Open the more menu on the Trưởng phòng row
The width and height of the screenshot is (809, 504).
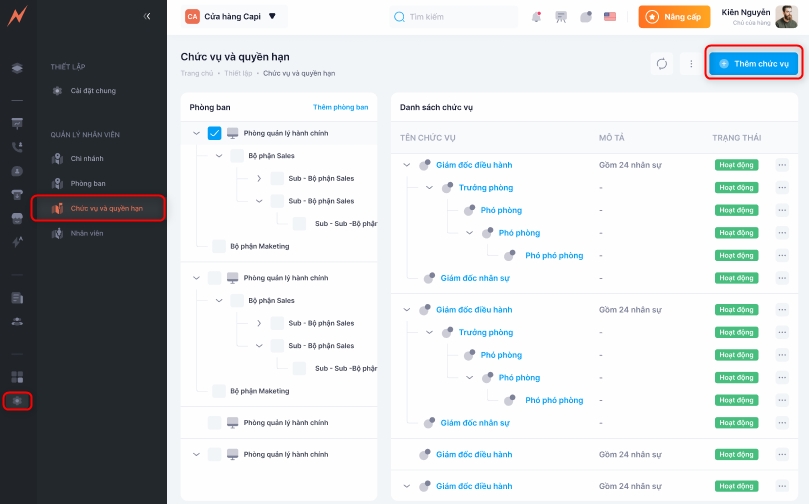(x=782, y=187)
